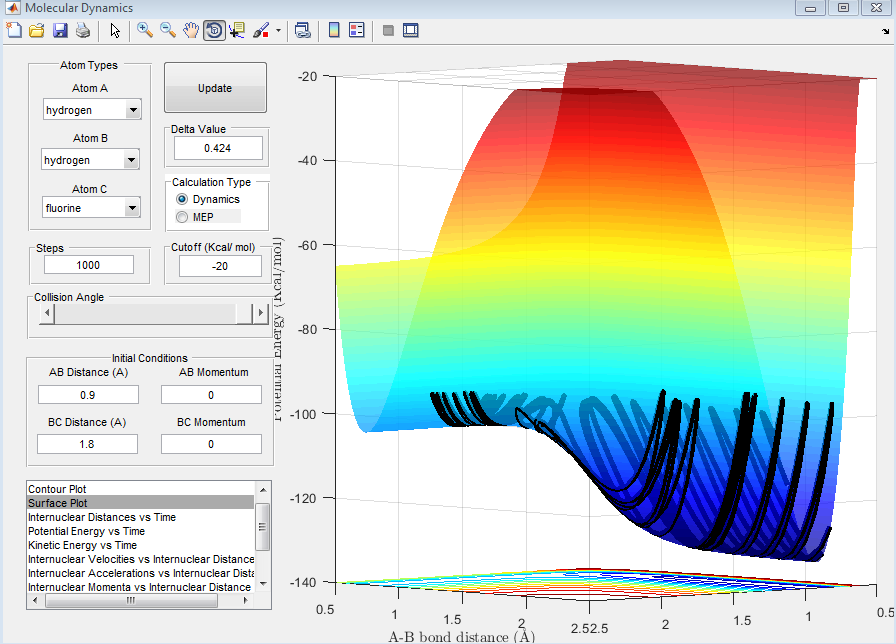
Task: Activate the Pan hand tool
Action: click(x=191, y=31)
